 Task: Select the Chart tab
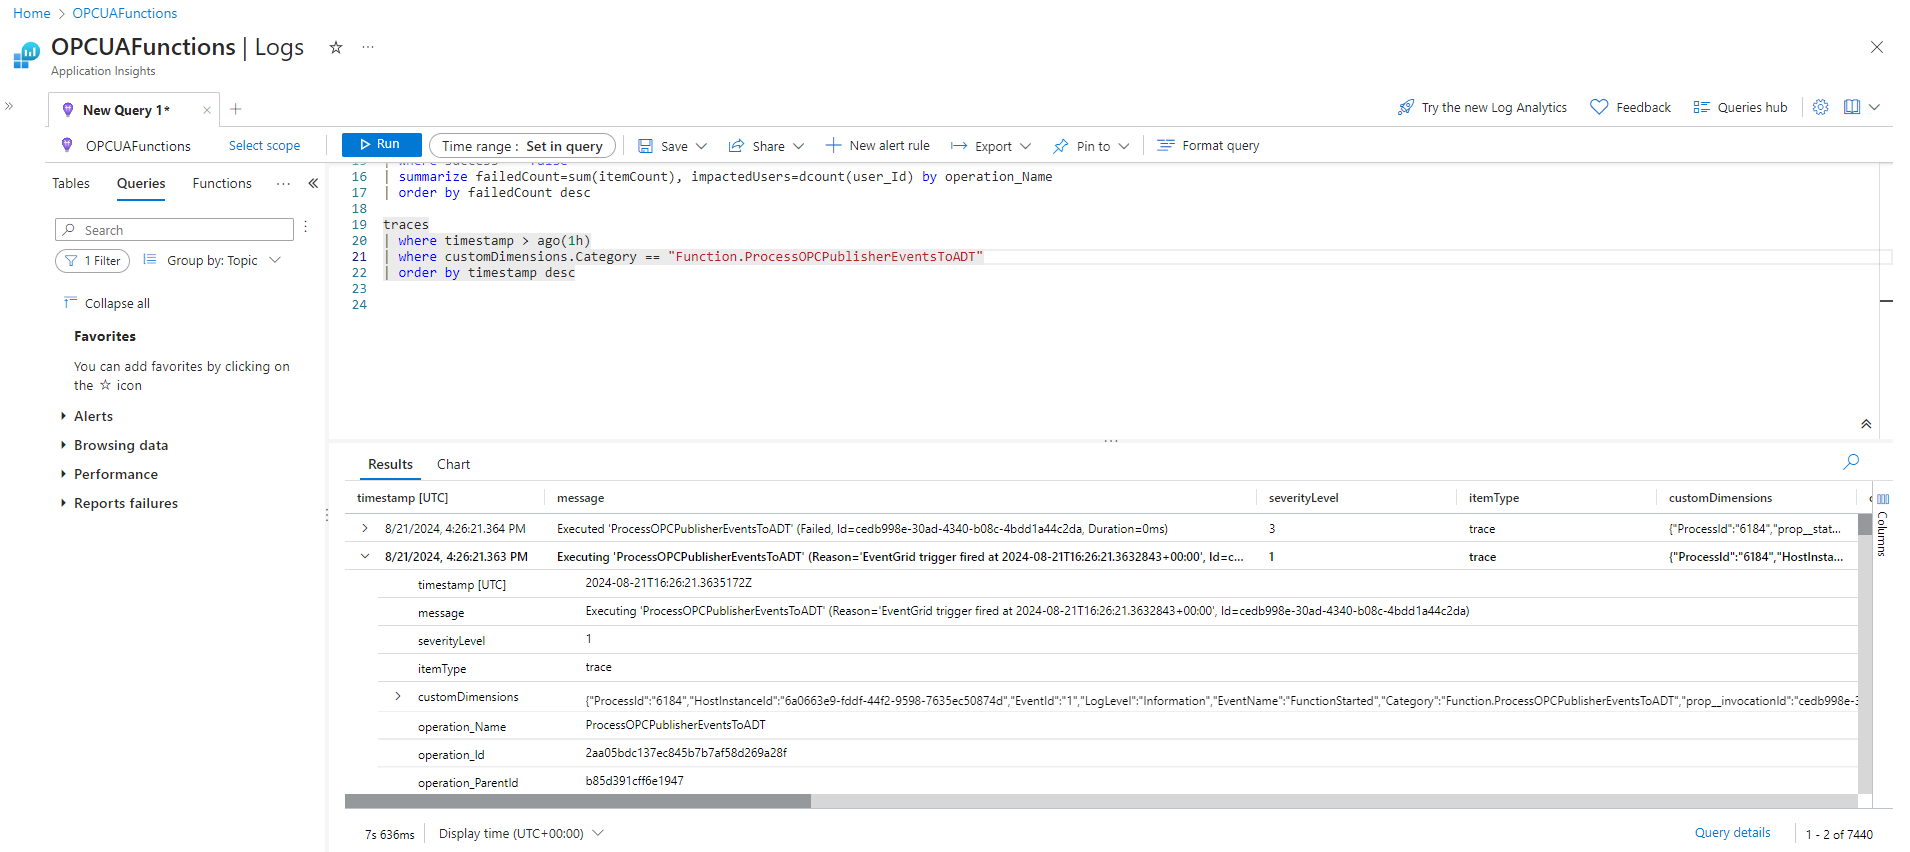pos(453,465)
